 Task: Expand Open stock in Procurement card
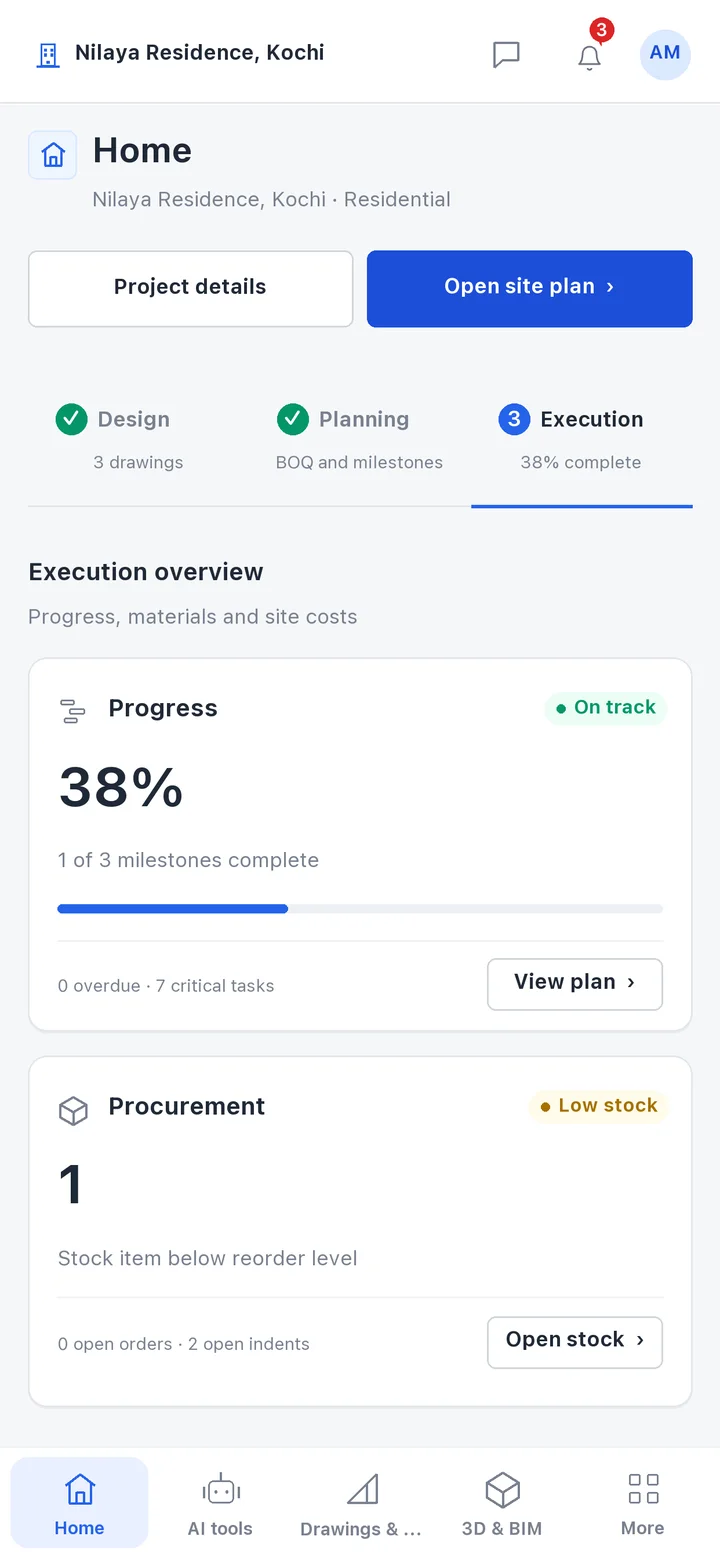pos(574,1341)
